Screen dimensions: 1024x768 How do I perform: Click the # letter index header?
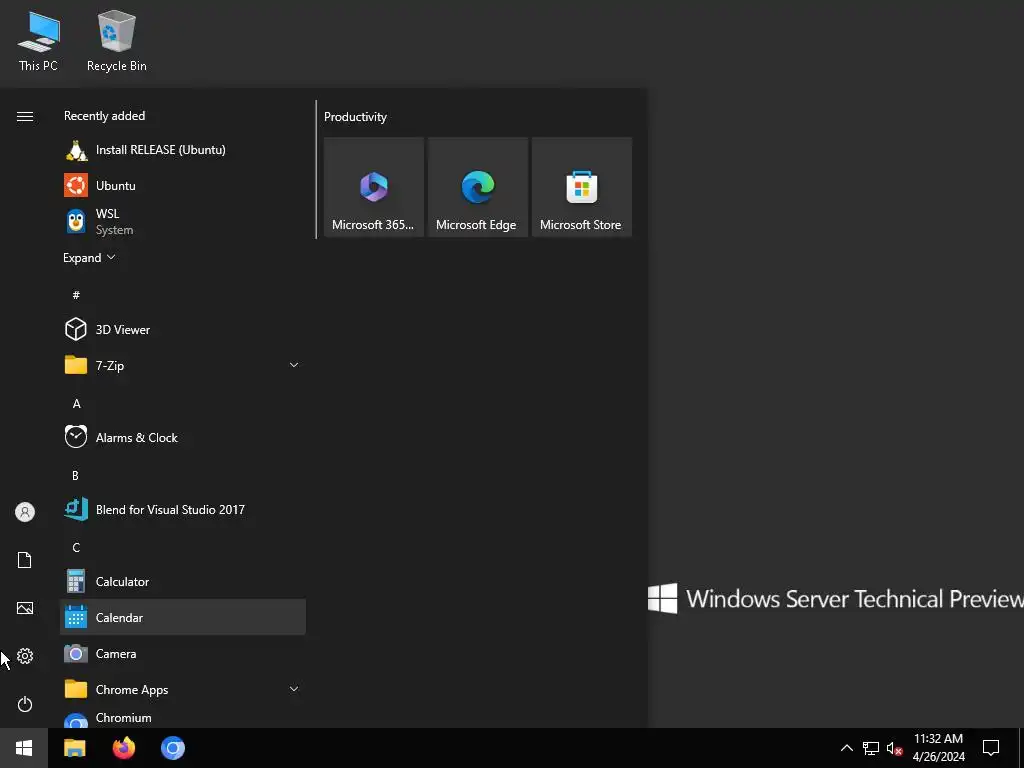[76, 295]
